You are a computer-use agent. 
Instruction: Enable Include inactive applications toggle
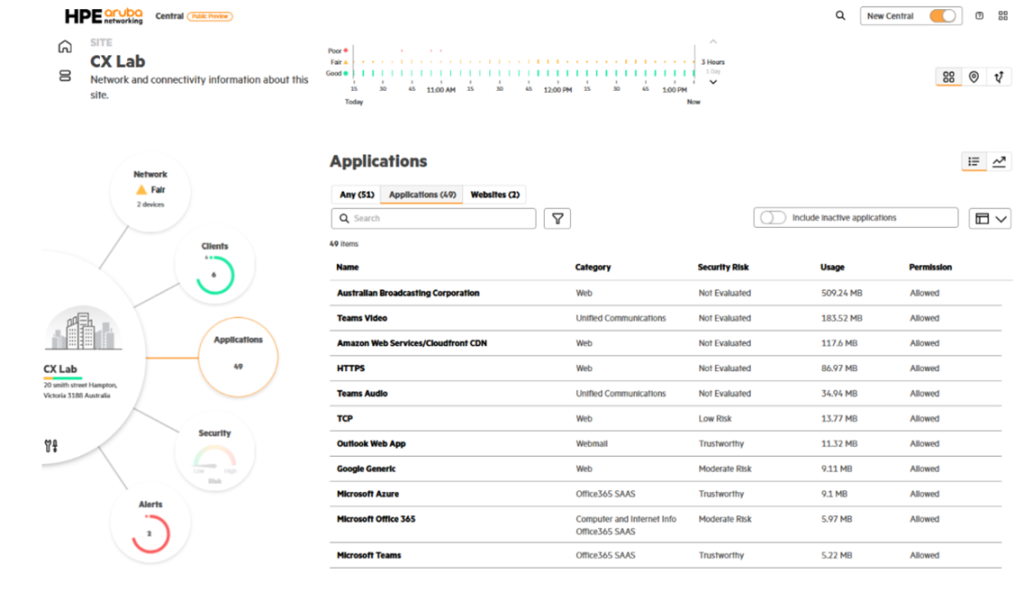point(773,218)
